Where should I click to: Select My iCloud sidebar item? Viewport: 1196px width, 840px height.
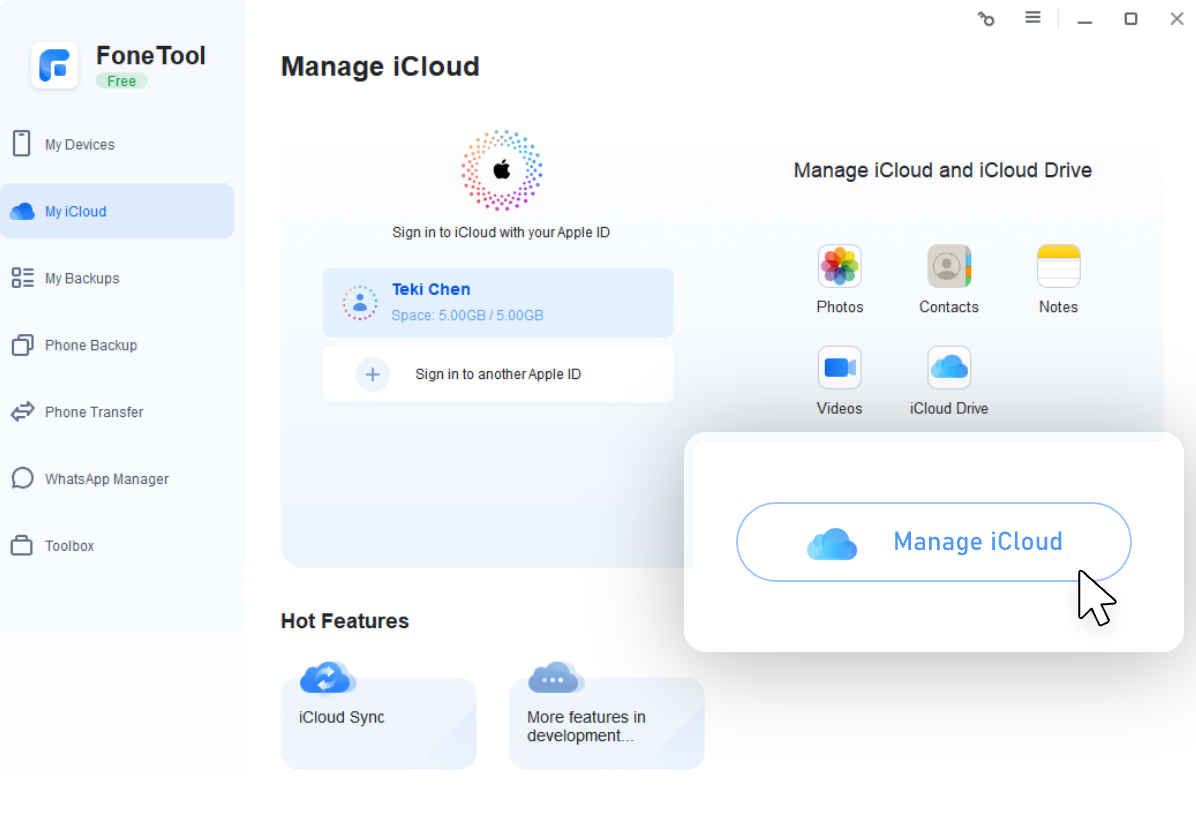coord(76,211)
